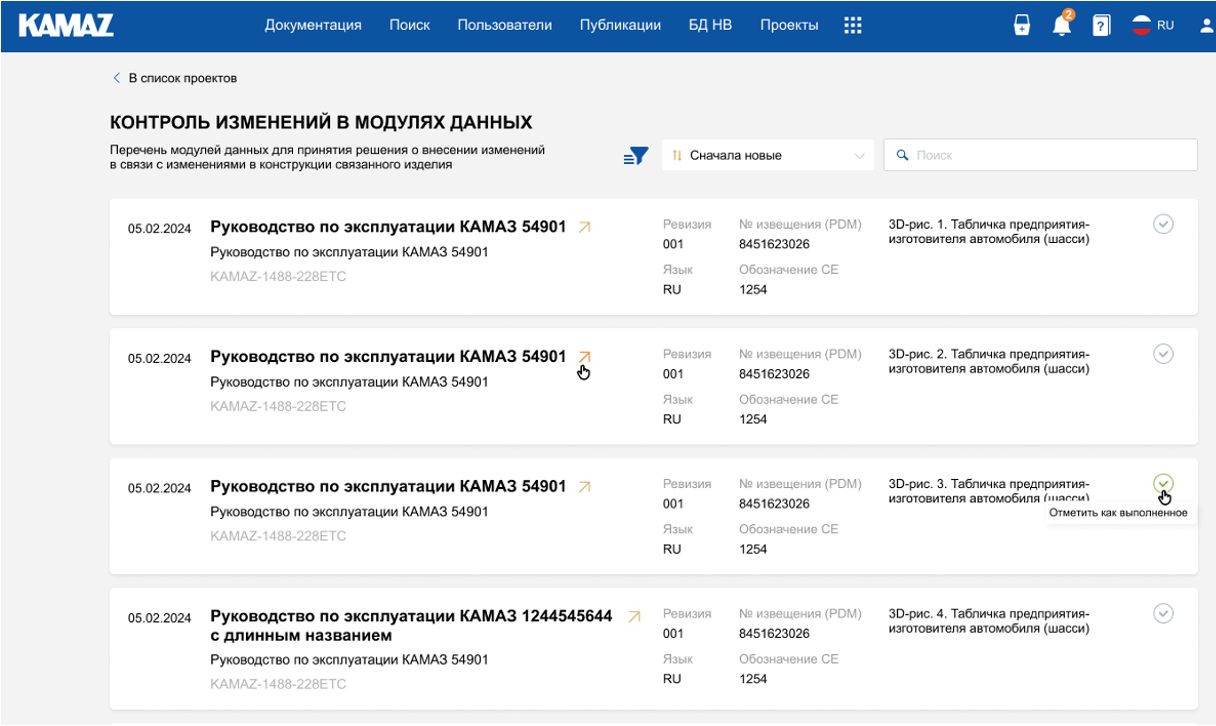Go back via 'В список проектов' link
This screenshot has height=726, width=1216.
pos(175,78)
